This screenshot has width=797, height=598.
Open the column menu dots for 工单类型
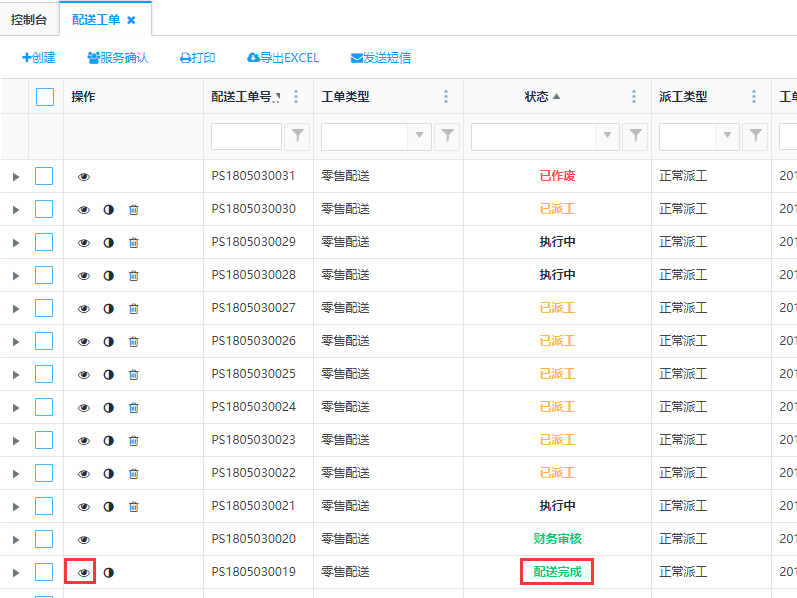446,97
